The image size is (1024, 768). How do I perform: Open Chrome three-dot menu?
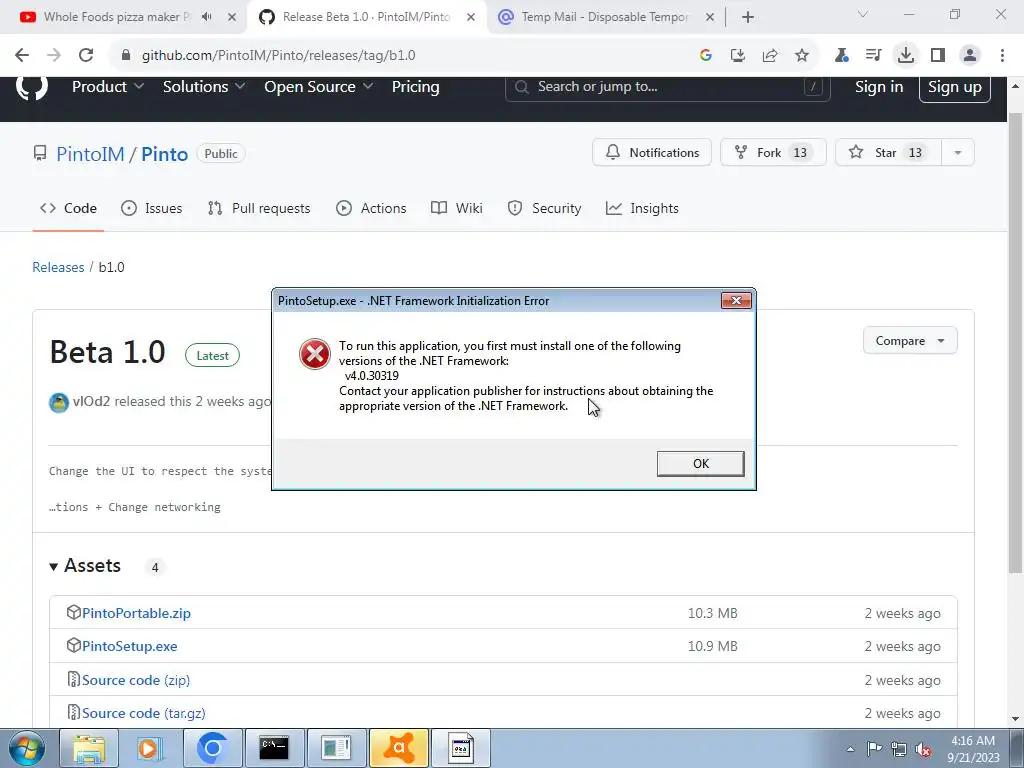(x=1002, y=56)
